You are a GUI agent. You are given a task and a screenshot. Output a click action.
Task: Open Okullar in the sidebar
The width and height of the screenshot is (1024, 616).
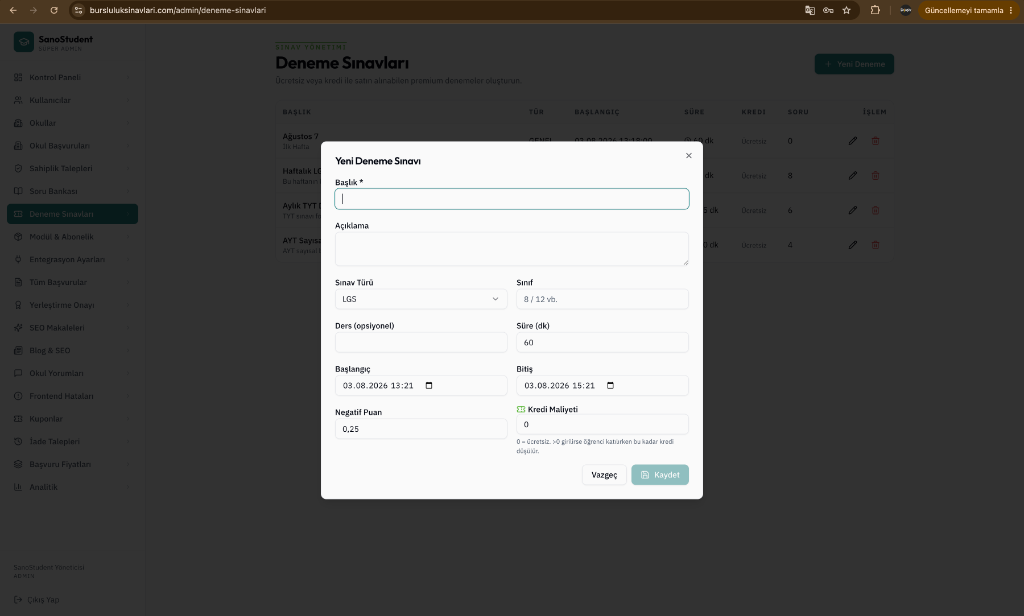click(72, 123)
